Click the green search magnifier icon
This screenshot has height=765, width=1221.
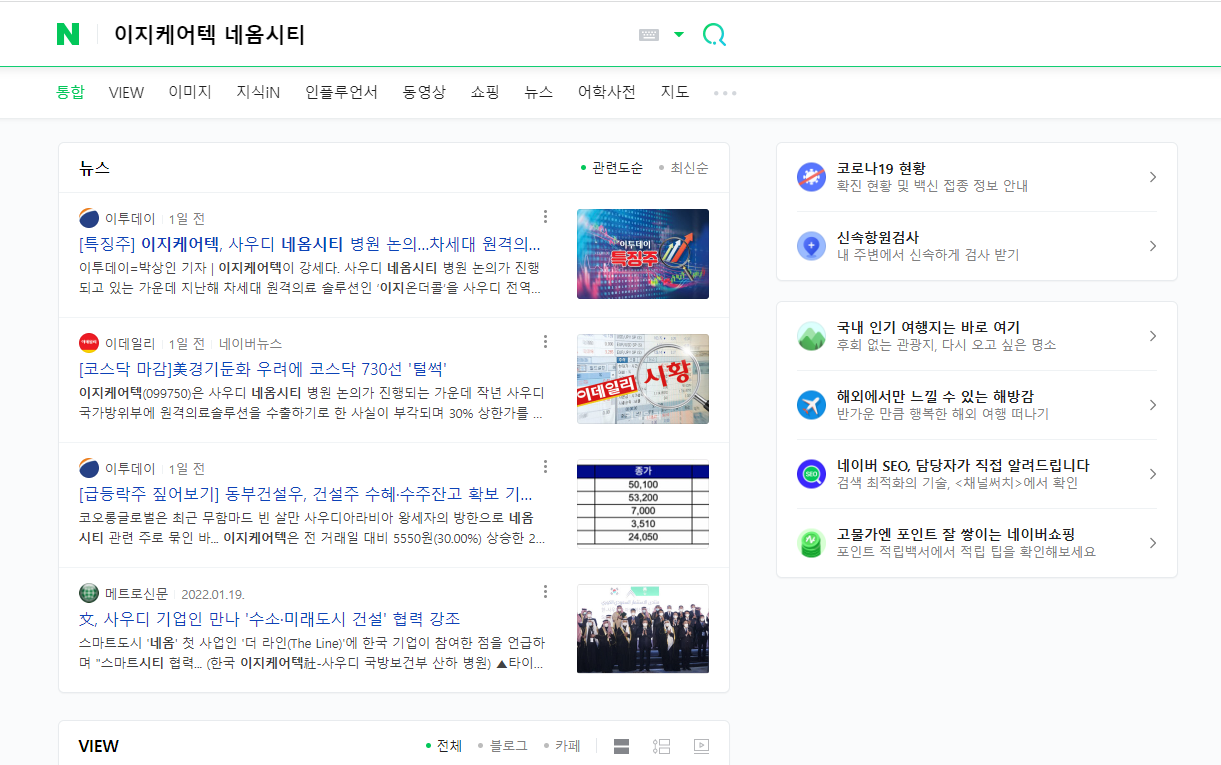714,35
